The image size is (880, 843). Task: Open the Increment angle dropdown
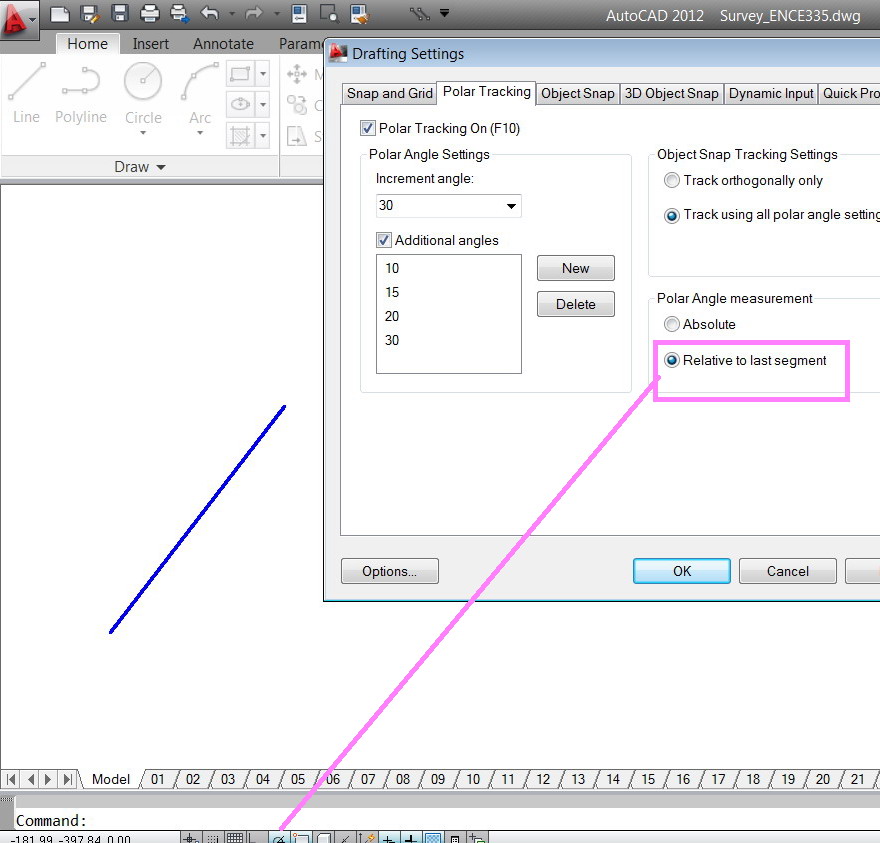pos(512,206)
